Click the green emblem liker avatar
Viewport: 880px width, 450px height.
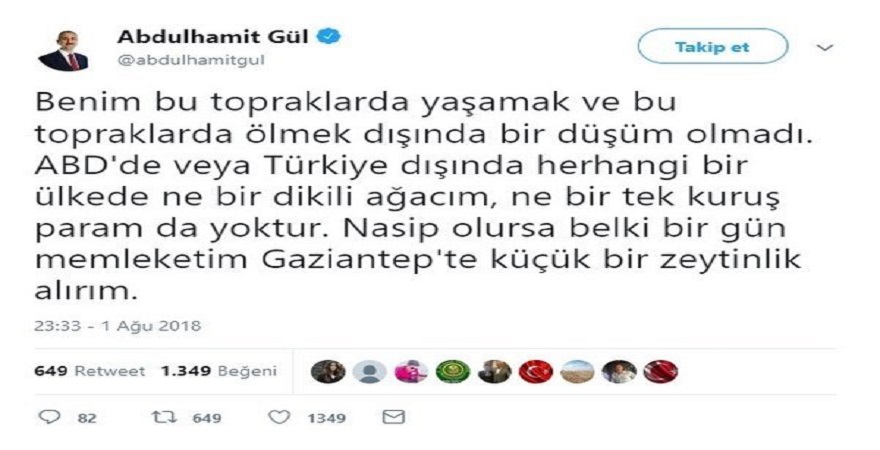(x=453, y=371)
